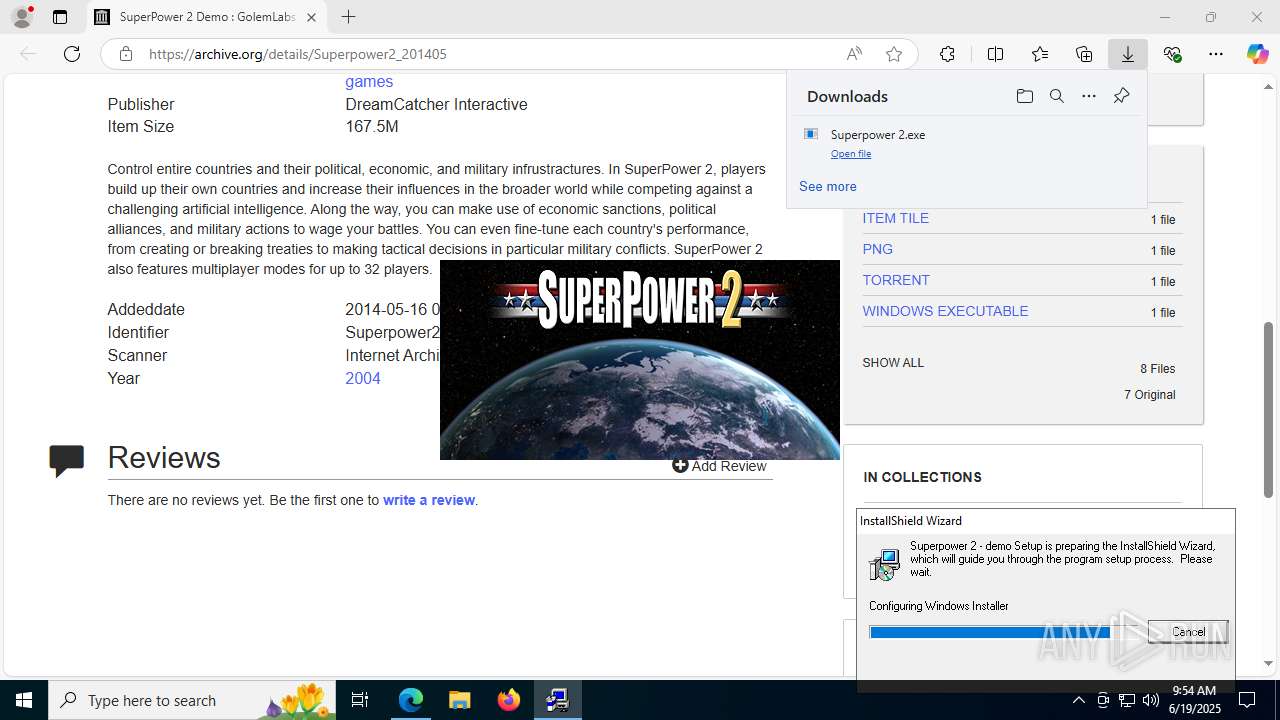This screenshot has width=1280, height=720.
Task: Click the Reviews section heading
Action: [164, 457]
